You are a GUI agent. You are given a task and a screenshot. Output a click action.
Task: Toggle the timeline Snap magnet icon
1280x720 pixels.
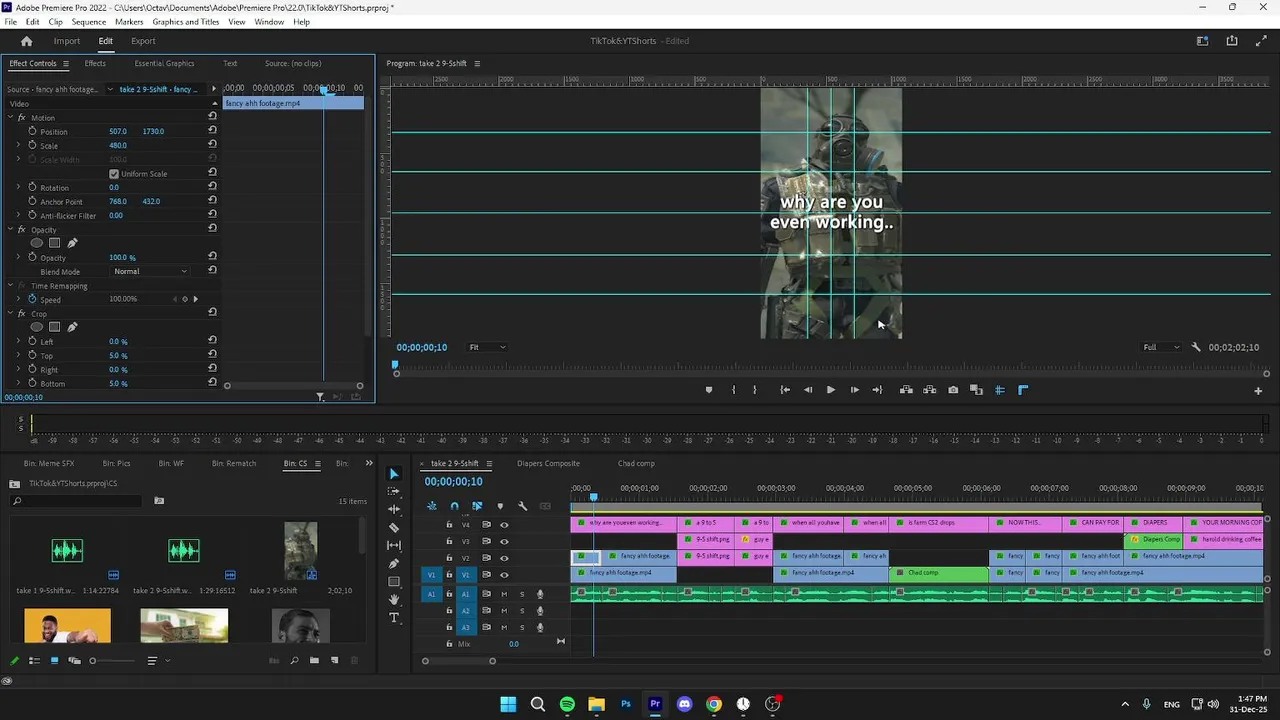coord(454,506)
